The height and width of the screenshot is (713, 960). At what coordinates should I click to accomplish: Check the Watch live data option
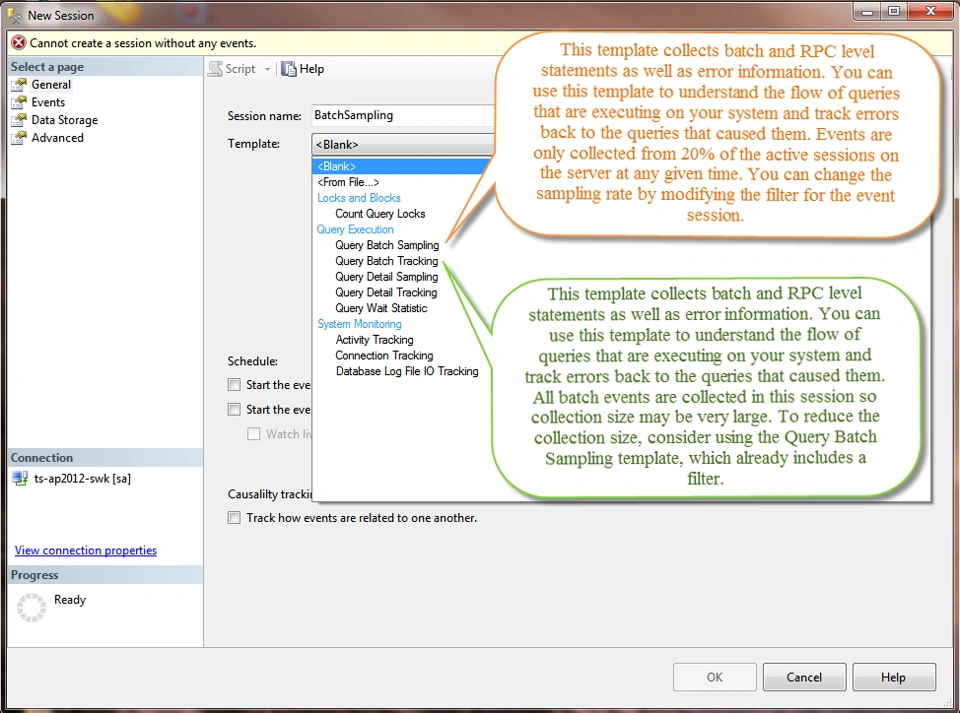254,433
